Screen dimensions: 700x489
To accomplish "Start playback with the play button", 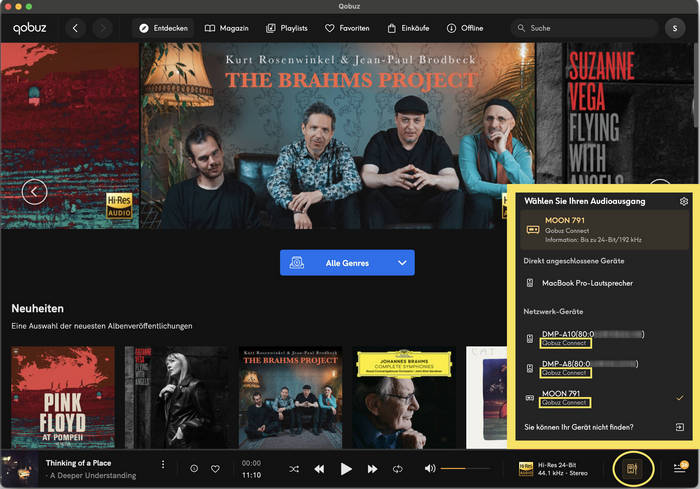I will (346, 469).
